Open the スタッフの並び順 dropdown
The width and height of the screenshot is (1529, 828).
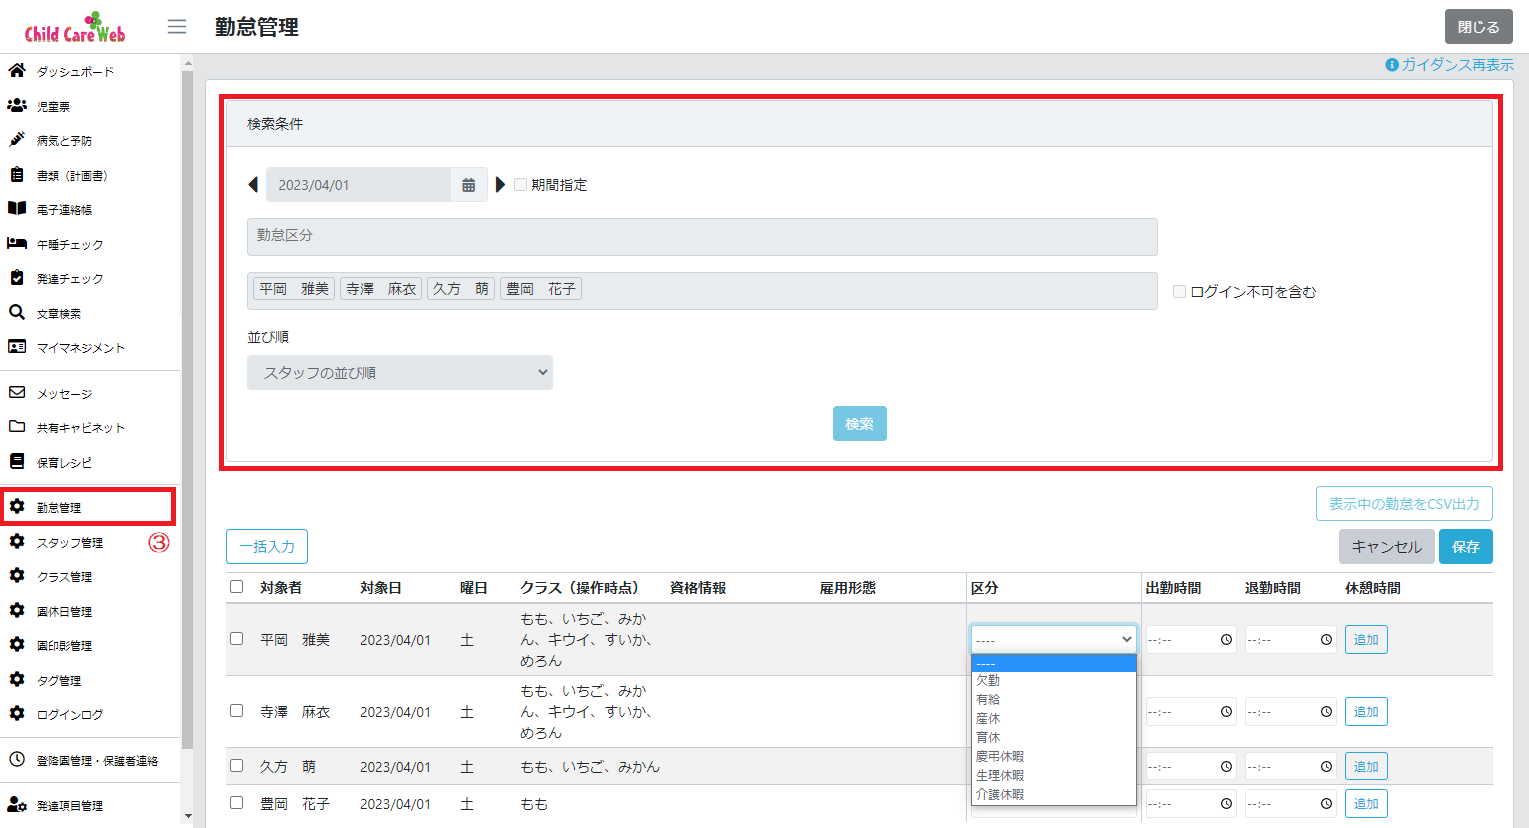pos(399,372)
